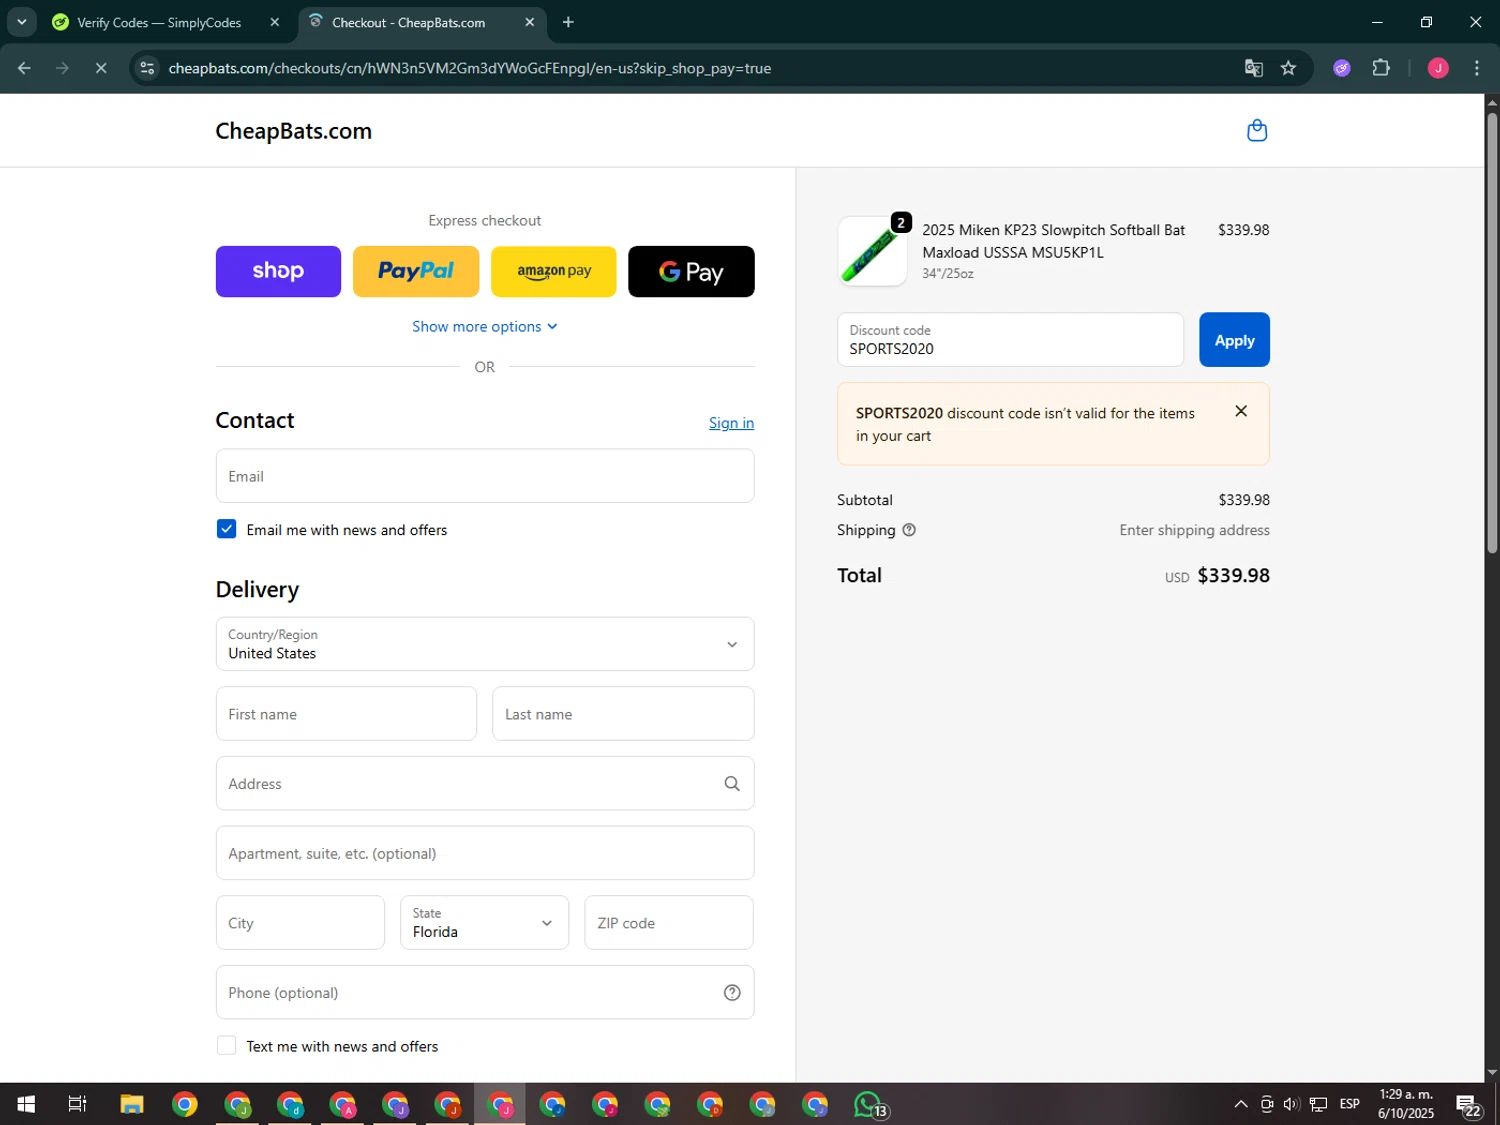This screenshot has height=1125, width=1500.
Task: Open the tab search dropdown arrow
Action: (21, 22)
